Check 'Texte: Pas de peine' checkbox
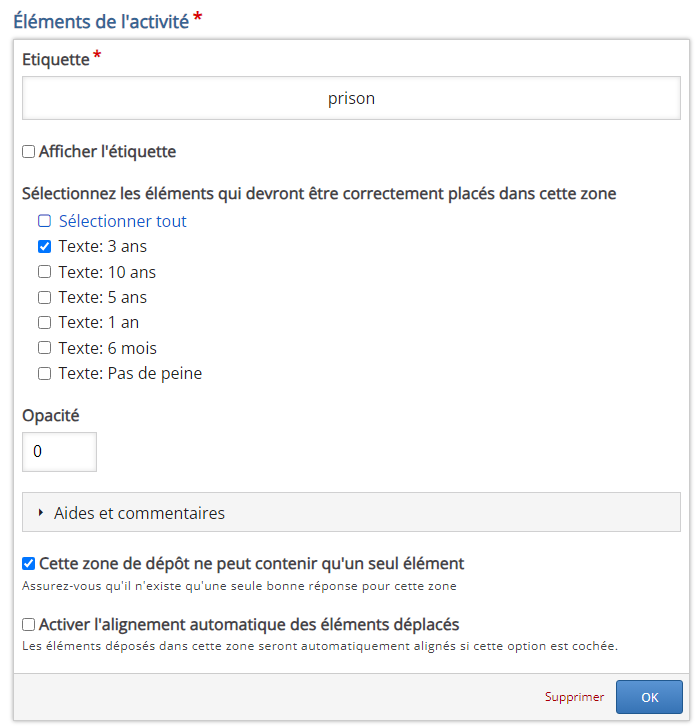This screenshot has width=697, height=727. click(44, 374)
